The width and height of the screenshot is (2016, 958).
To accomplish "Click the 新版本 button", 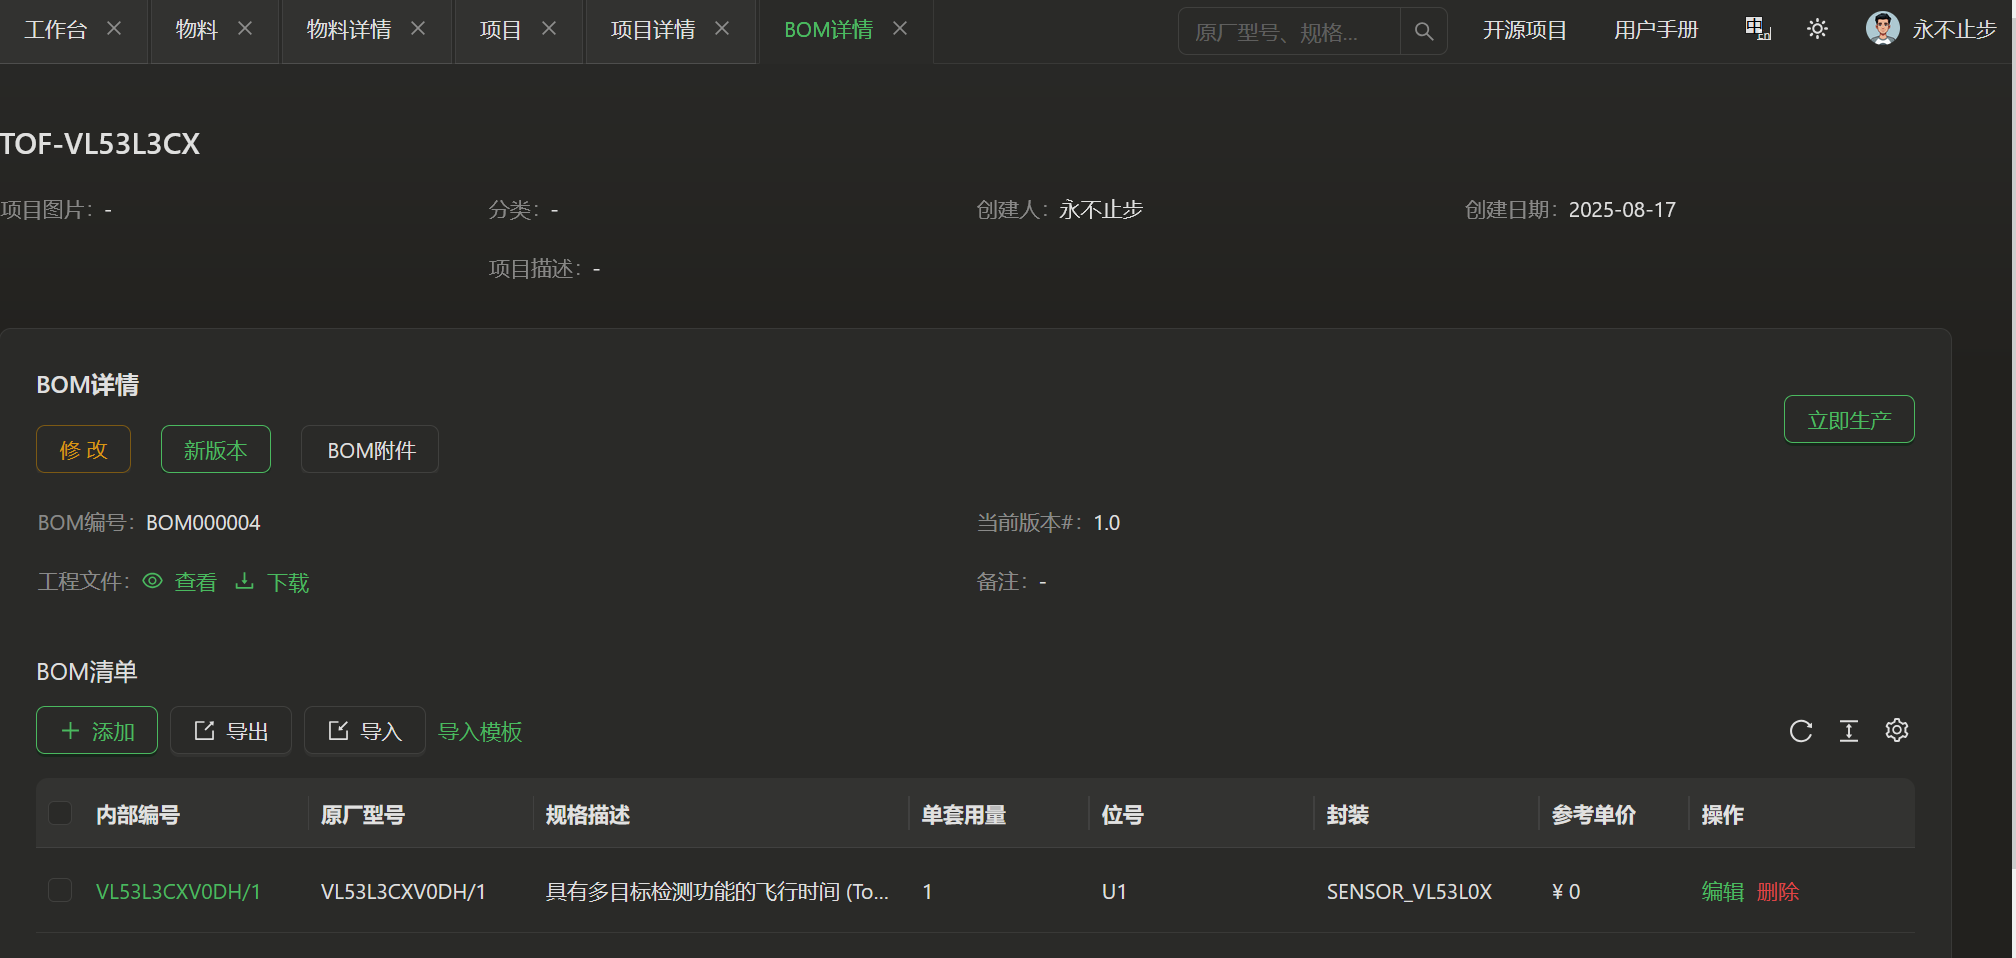I will coord(215,450).
